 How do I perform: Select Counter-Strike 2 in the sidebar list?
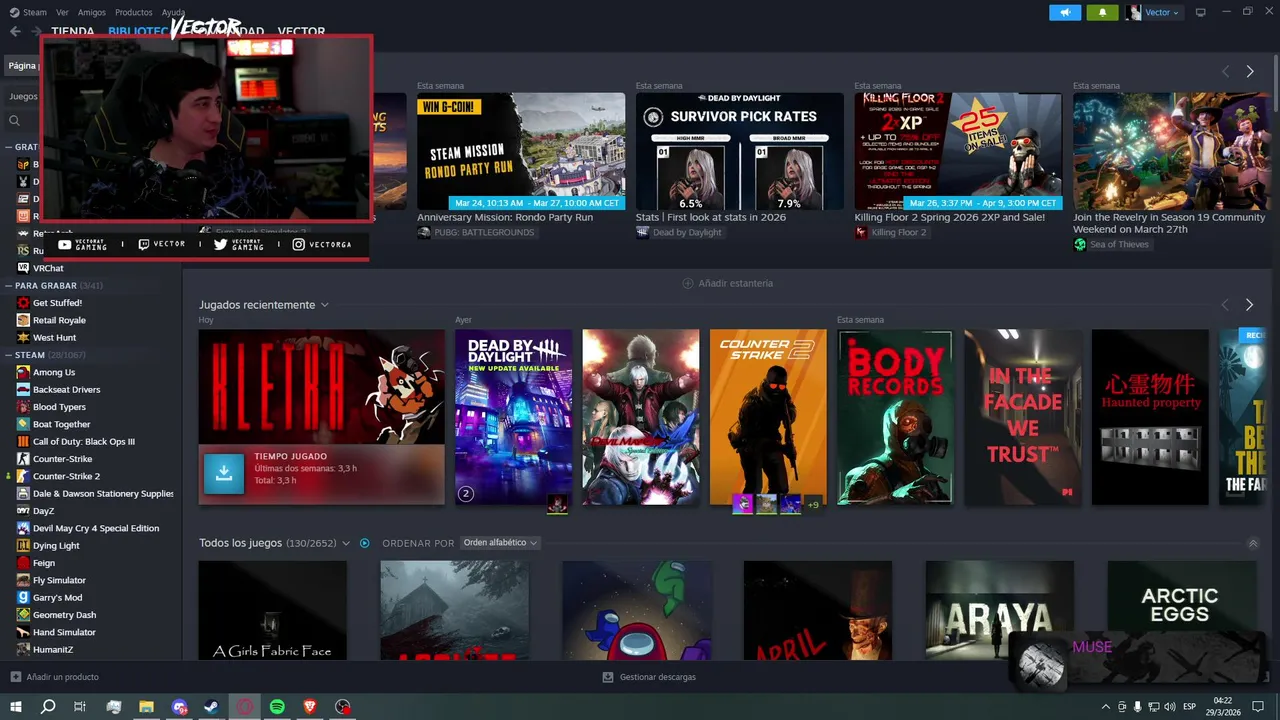tap(66, 476)
